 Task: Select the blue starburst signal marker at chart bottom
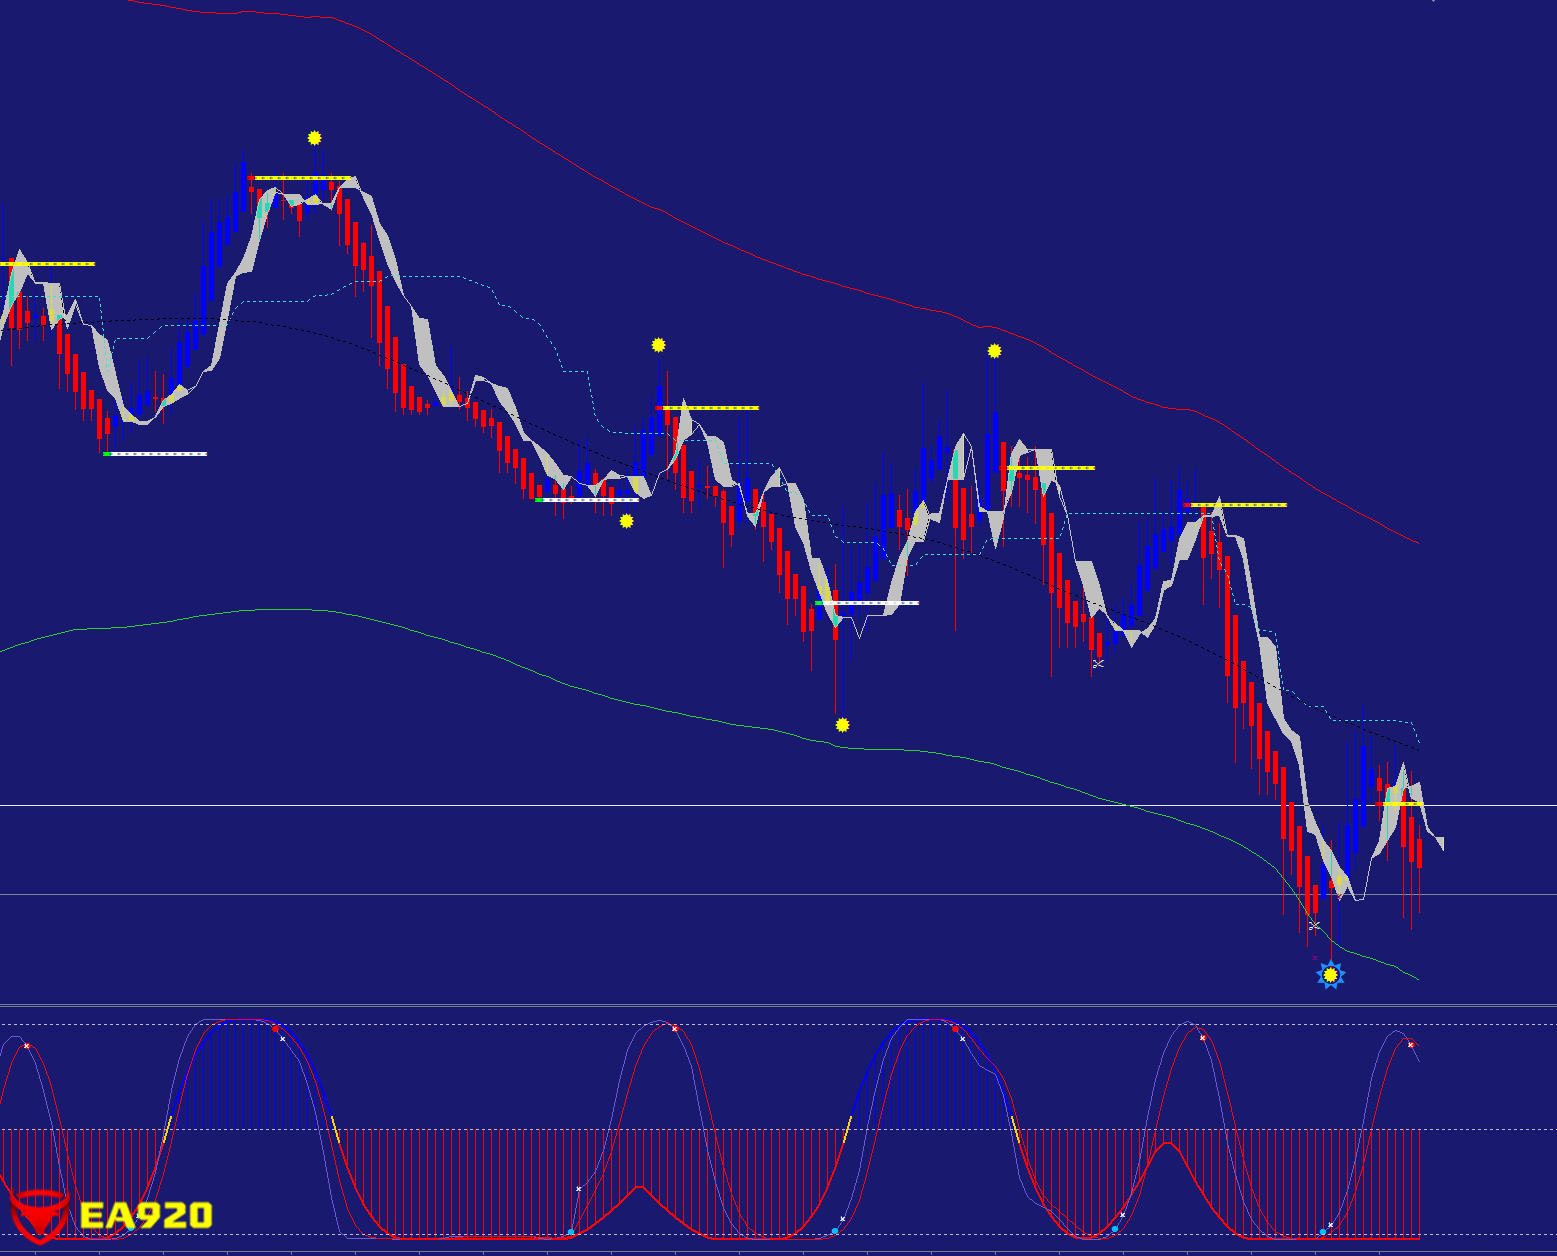(x=1330, y=974)
